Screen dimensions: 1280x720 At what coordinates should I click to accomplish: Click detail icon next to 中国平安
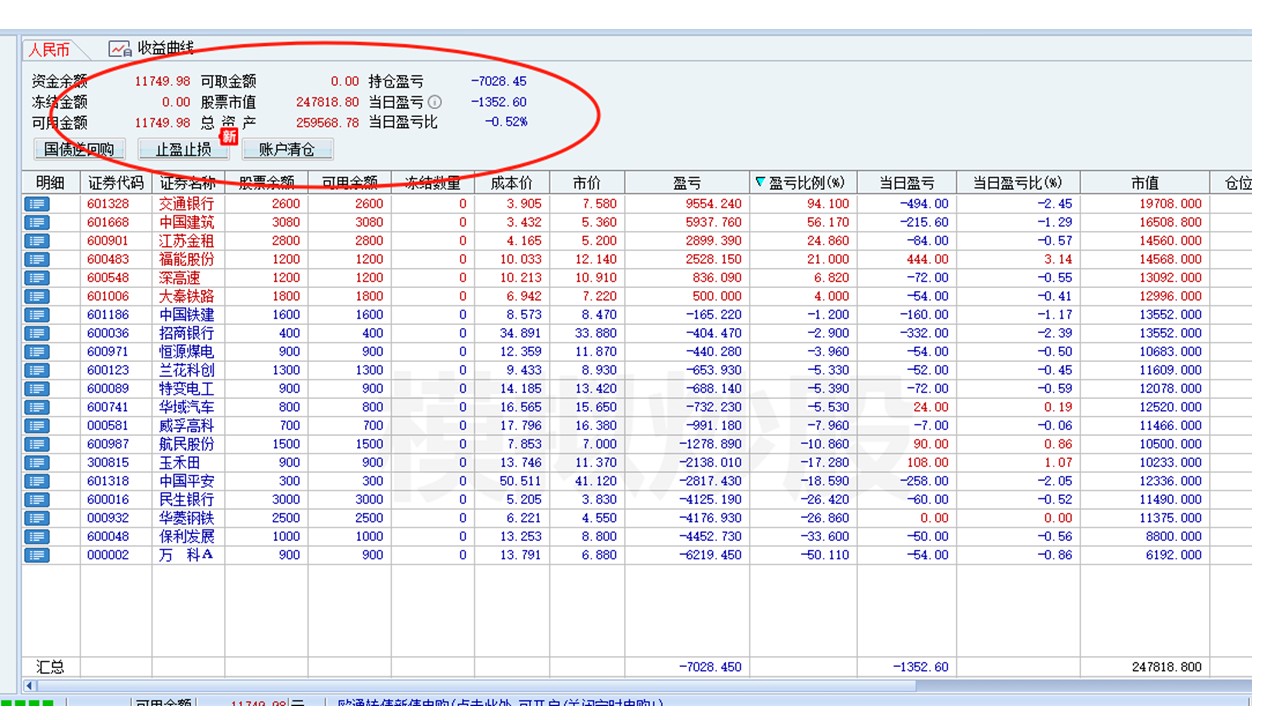pos(37,481)
